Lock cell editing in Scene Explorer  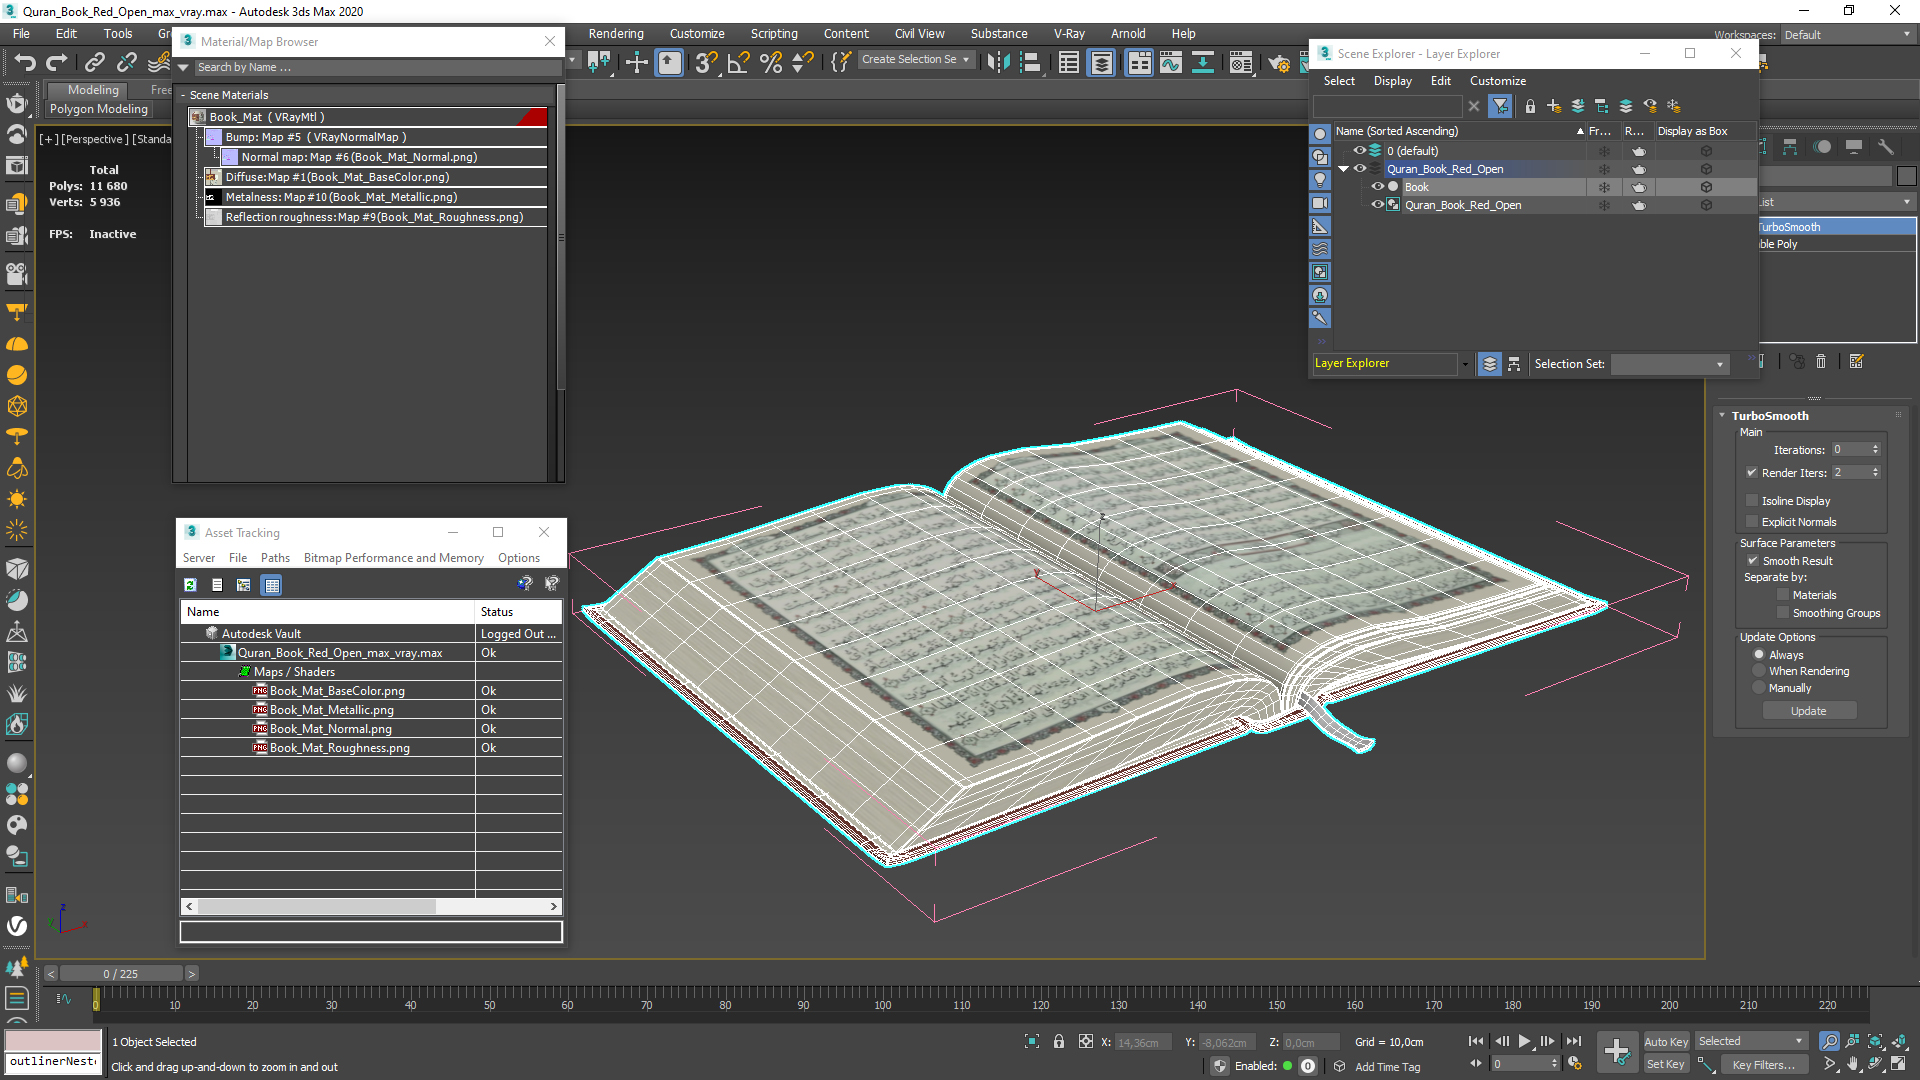coord(1530,106)
